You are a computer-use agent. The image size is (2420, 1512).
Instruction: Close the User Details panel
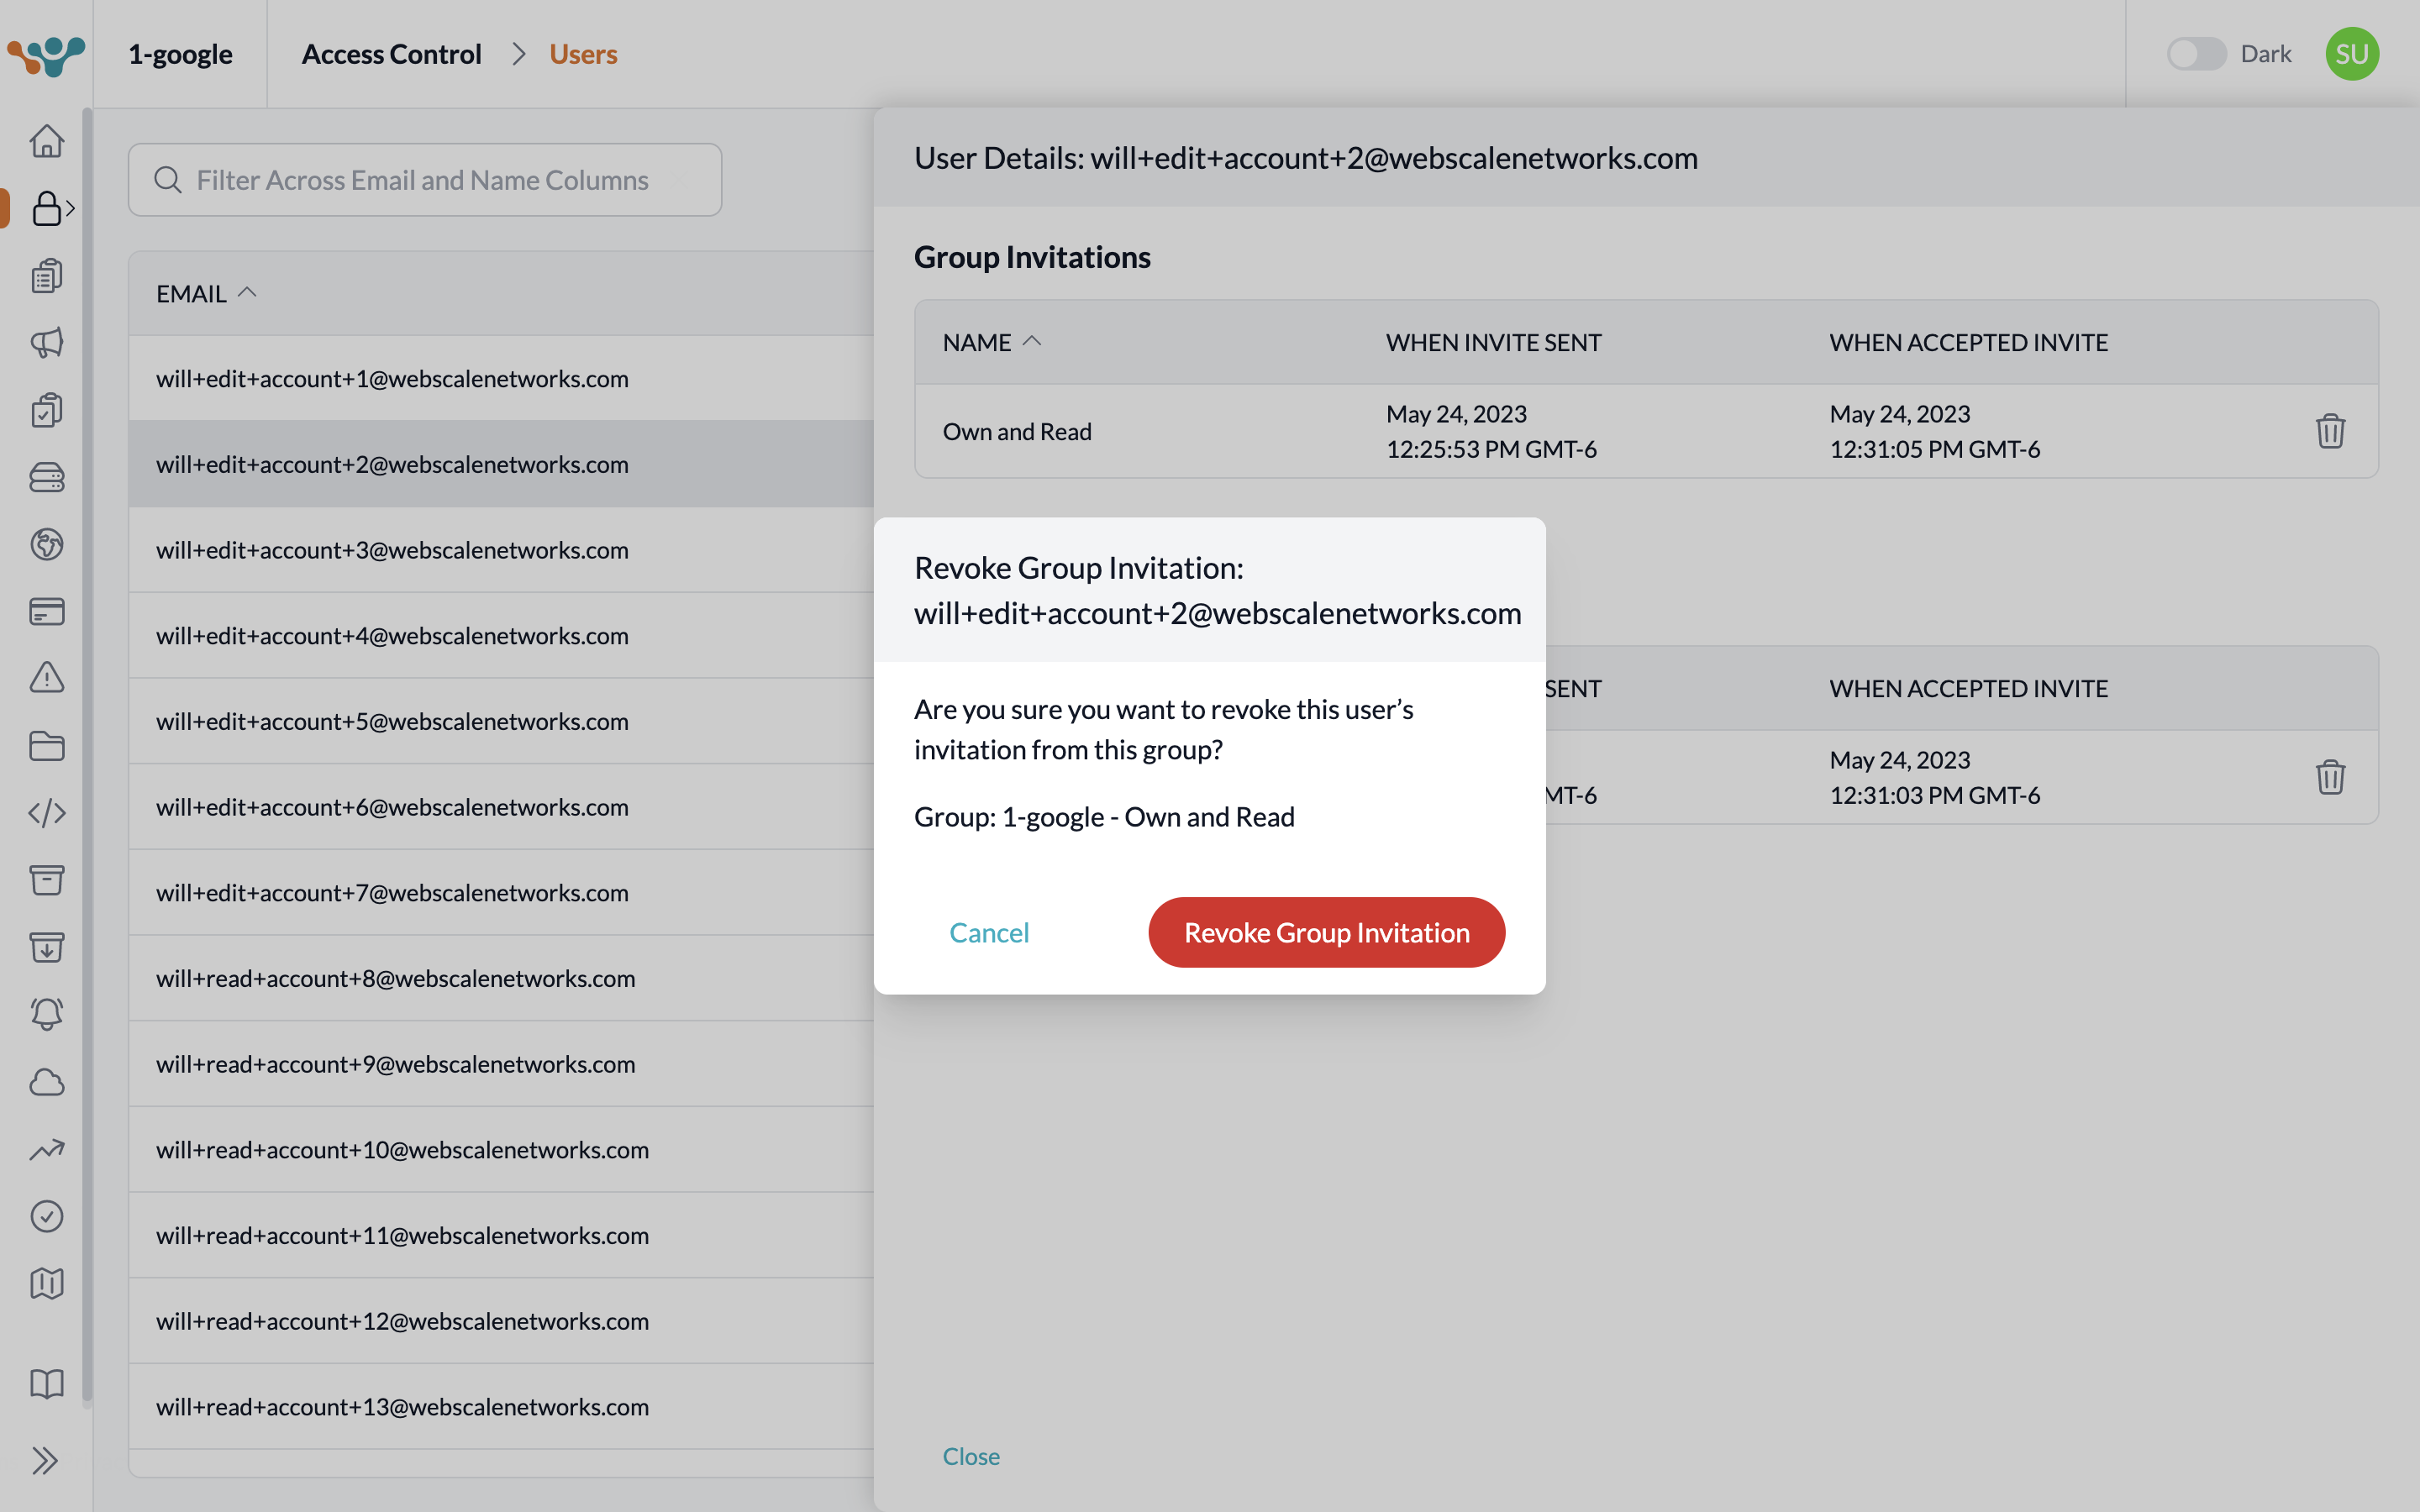click(x=970, y=1456)
